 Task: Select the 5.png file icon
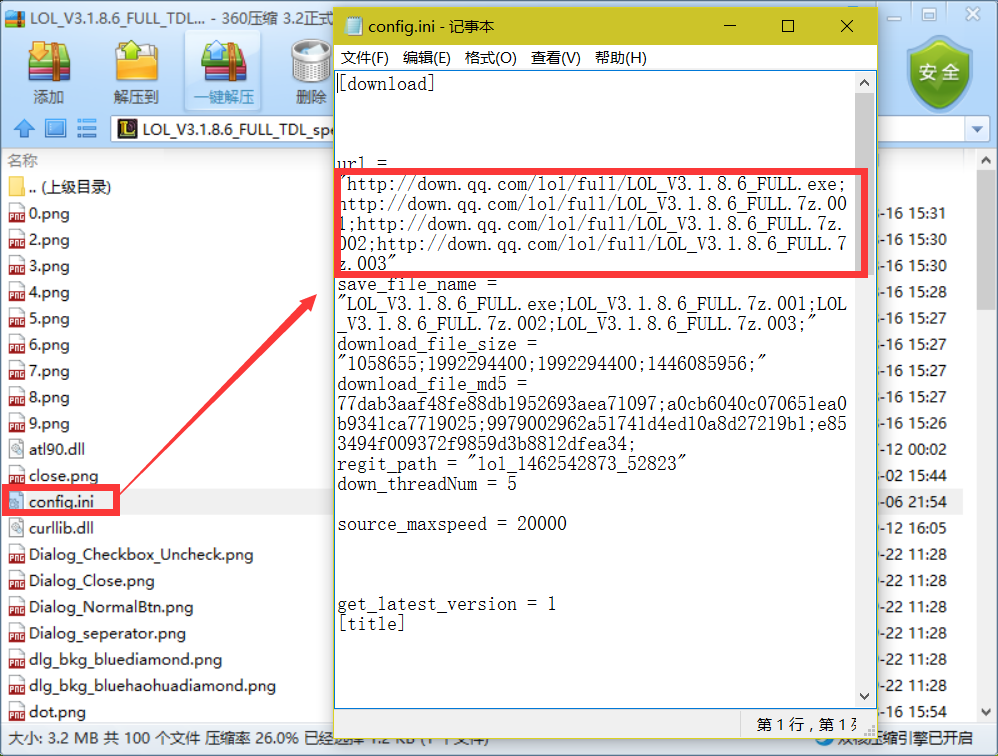[x=17, y=319]
